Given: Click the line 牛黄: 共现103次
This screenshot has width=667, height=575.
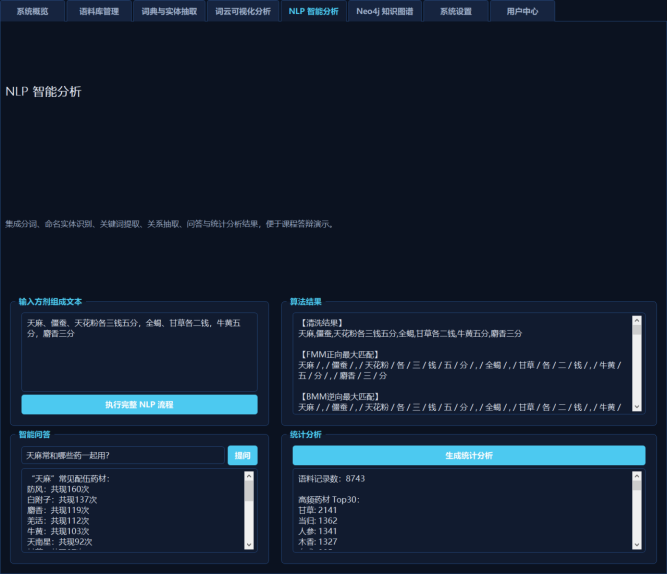Looking at the screenshot, I should click(x=58, y=531).
